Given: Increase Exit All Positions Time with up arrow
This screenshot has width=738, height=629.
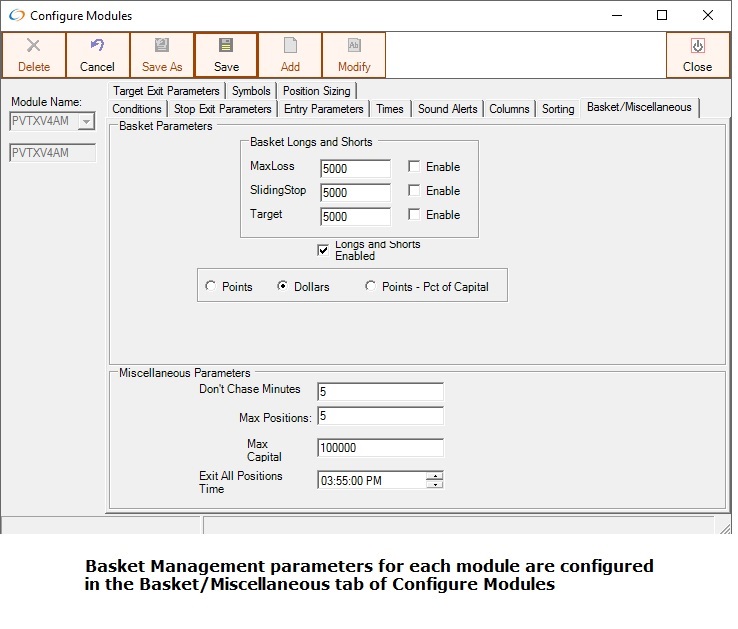Looking at the screenshot, I should (x=434, y=475).
